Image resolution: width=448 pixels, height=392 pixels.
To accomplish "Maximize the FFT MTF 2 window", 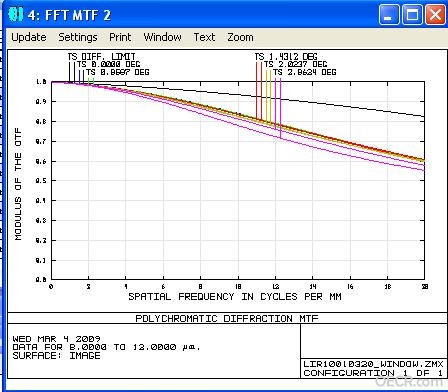I will [x=412, y=15].
